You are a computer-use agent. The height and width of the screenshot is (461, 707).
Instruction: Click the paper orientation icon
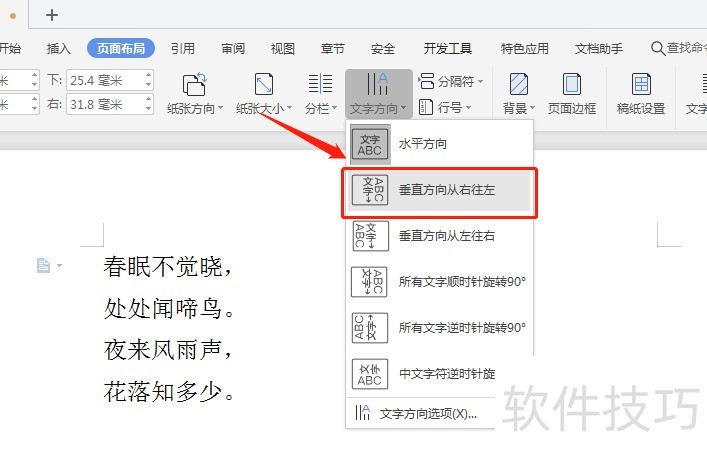[x=195, y=84]
